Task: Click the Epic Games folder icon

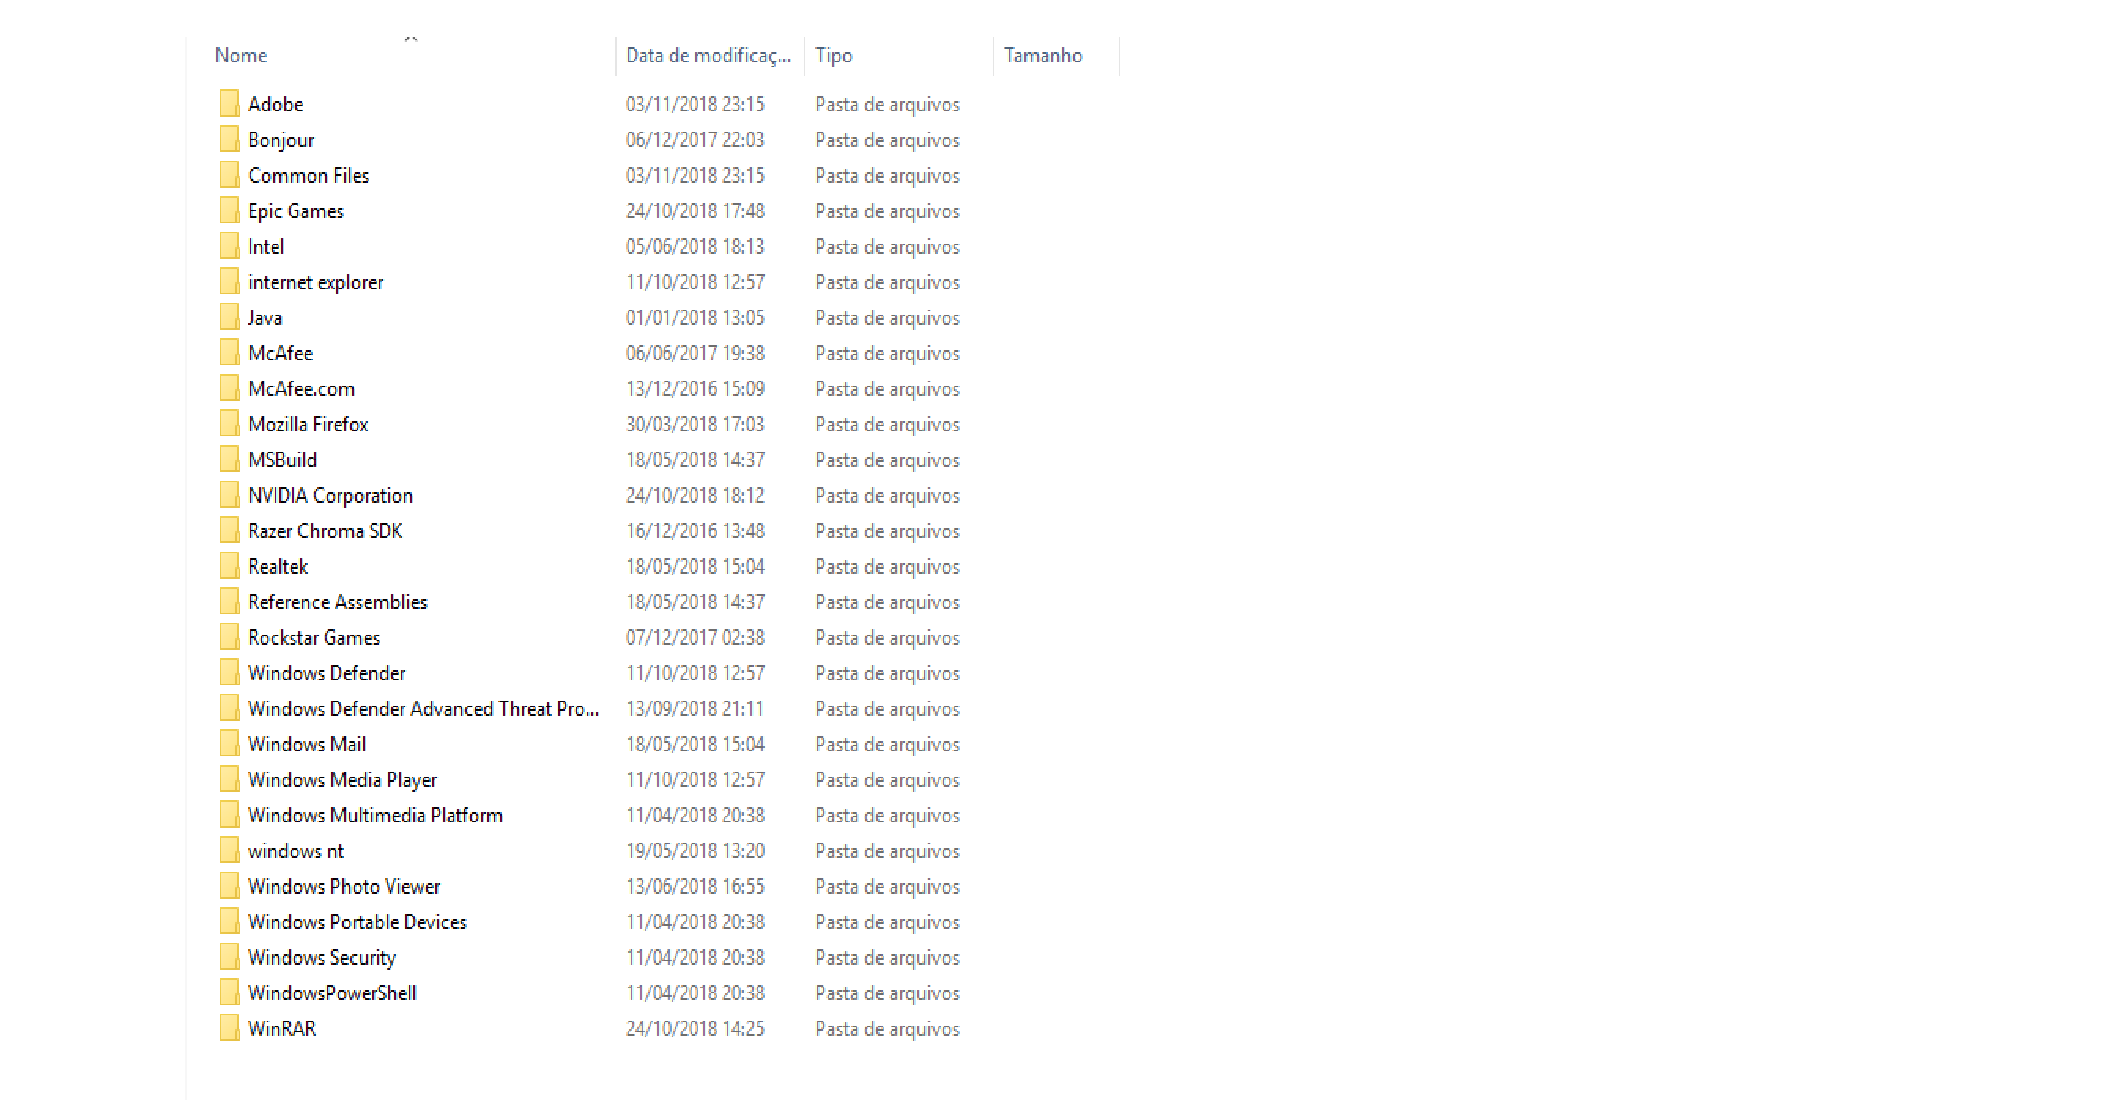Action: (x=229, y=211)
